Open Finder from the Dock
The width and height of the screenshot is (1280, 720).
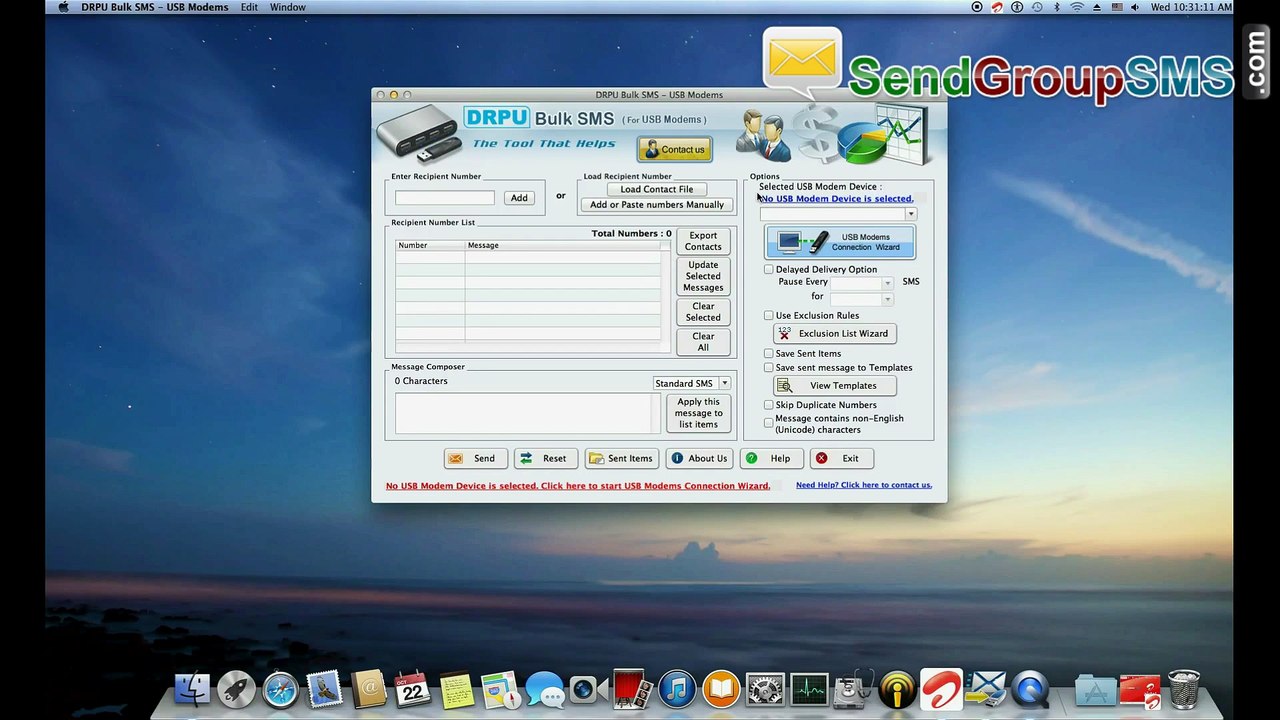tap(192, 690)
